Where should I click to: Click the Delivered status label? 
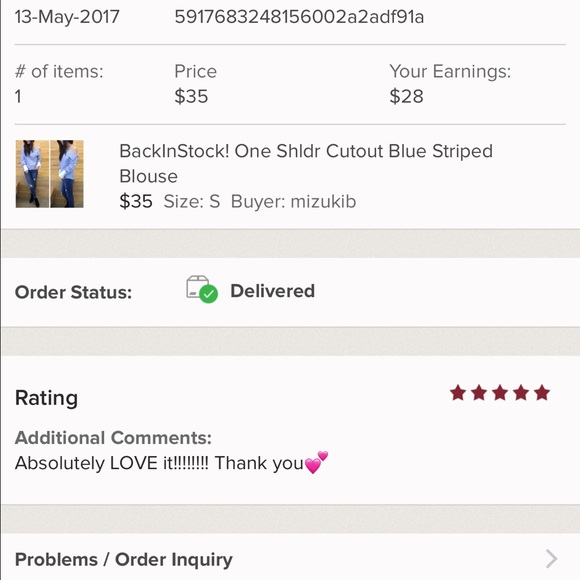point(273,291)
